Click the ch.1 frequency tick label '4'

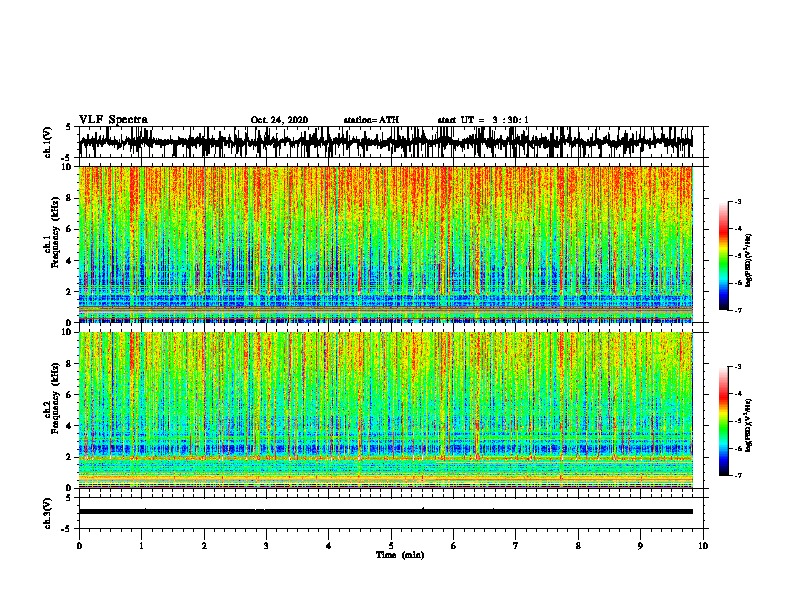pyautogui.click(x=69, y=261)
